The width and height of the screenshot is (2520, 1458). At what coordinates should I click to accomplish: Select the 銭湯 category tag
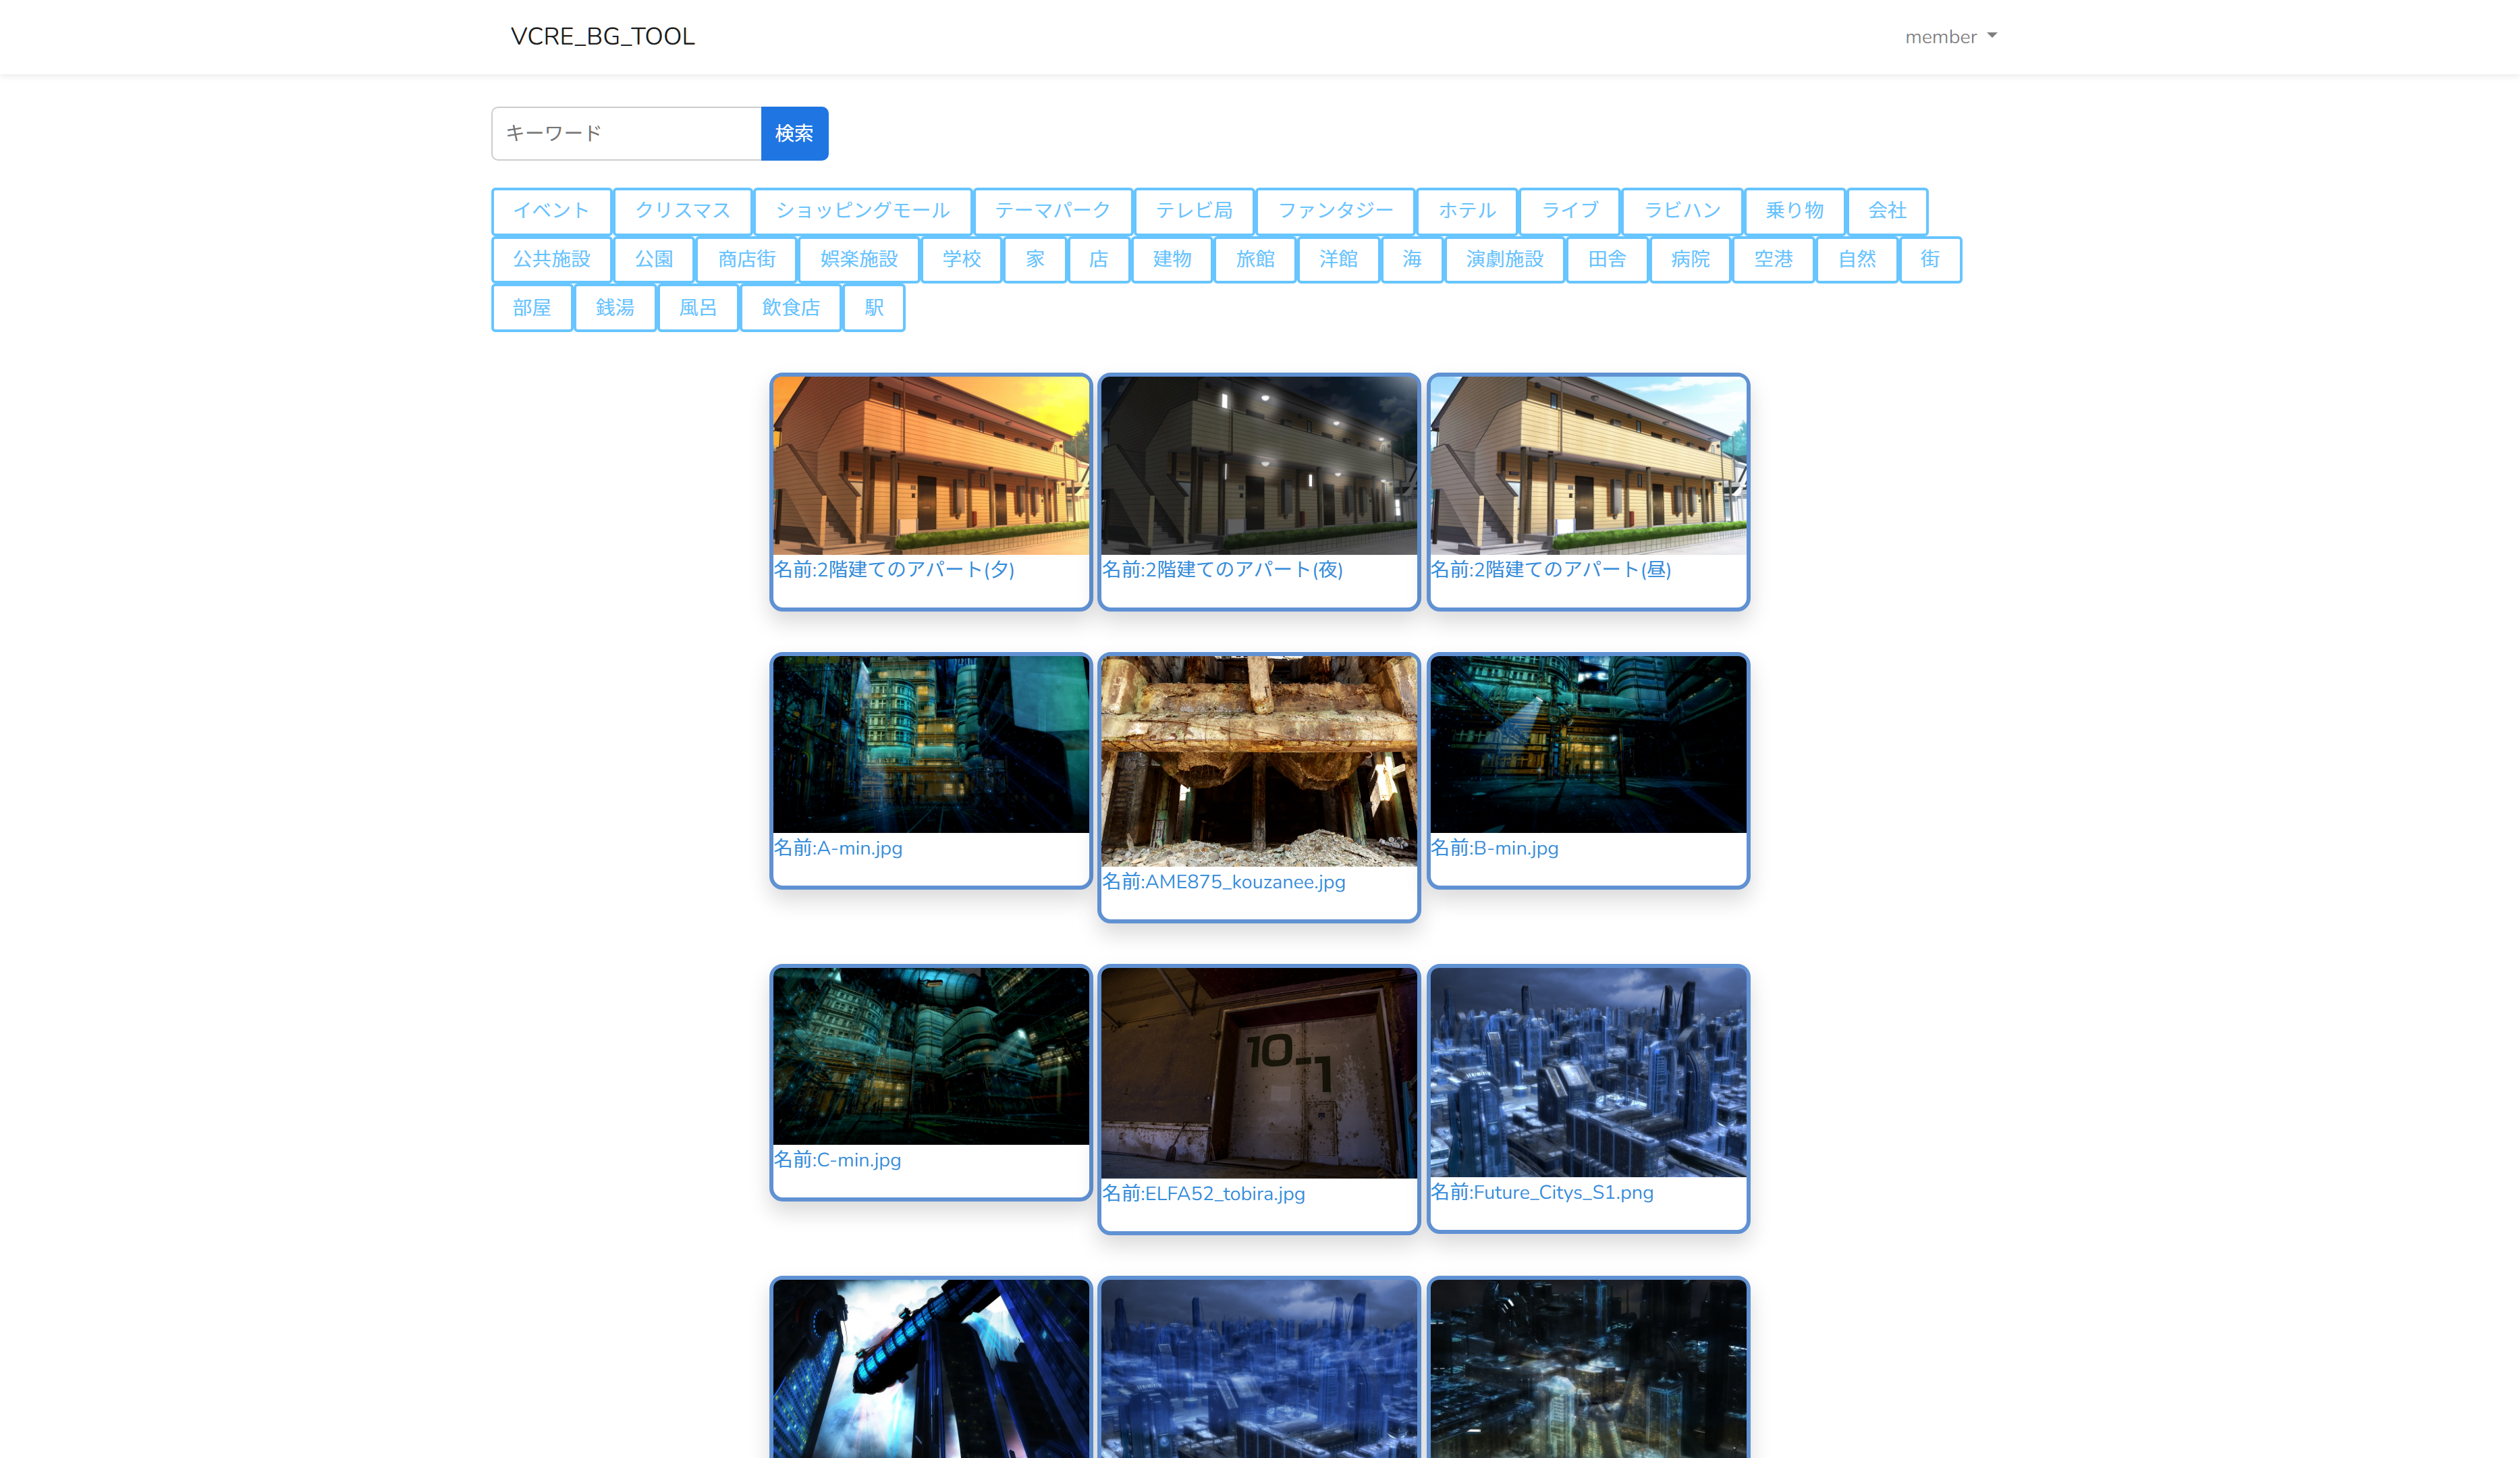(615, 308)
